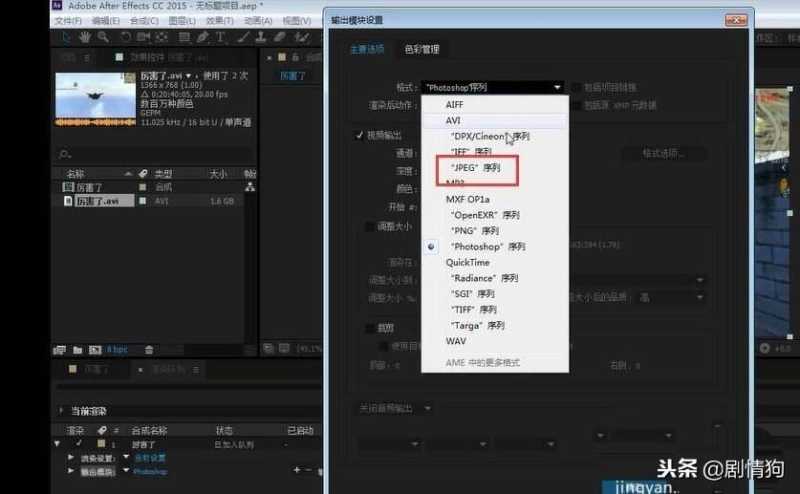
Task: Click the 8 bpc color depth indicator
Action: tap(117, 350)
